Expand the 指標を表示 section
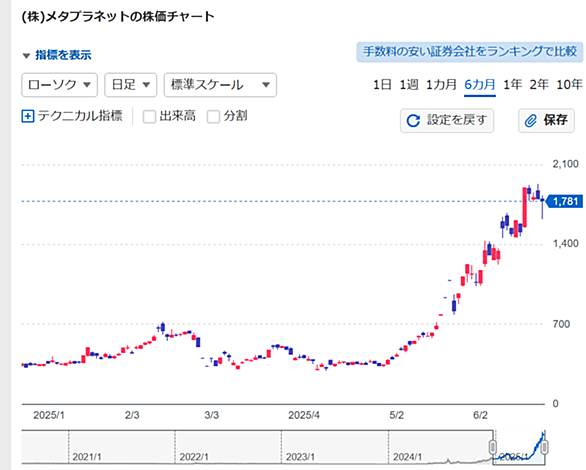 57,55
